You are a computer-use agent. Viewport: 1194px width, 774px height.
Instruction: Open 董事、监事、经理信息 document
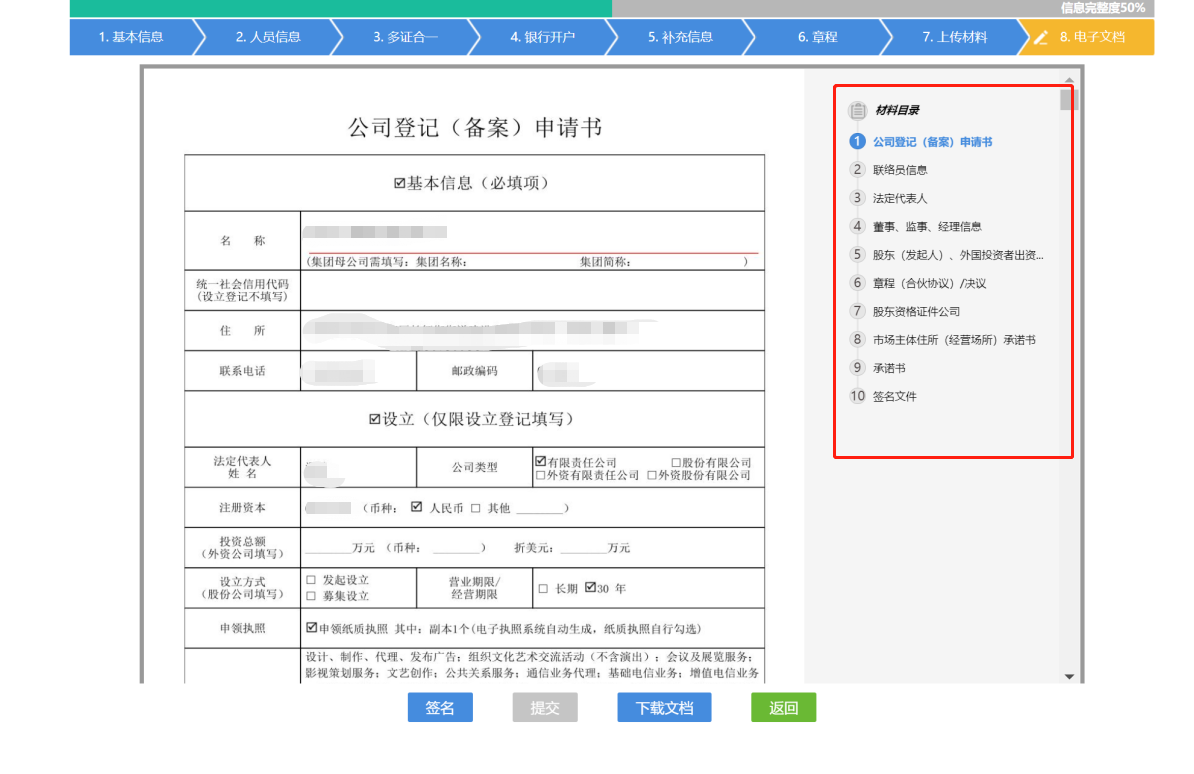927,226
